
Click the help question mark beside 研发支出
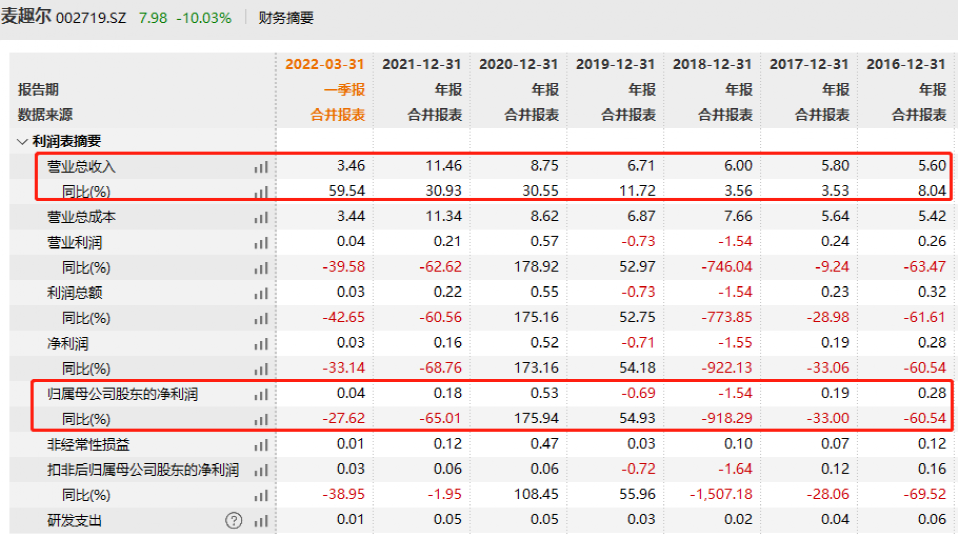(234, 521)
